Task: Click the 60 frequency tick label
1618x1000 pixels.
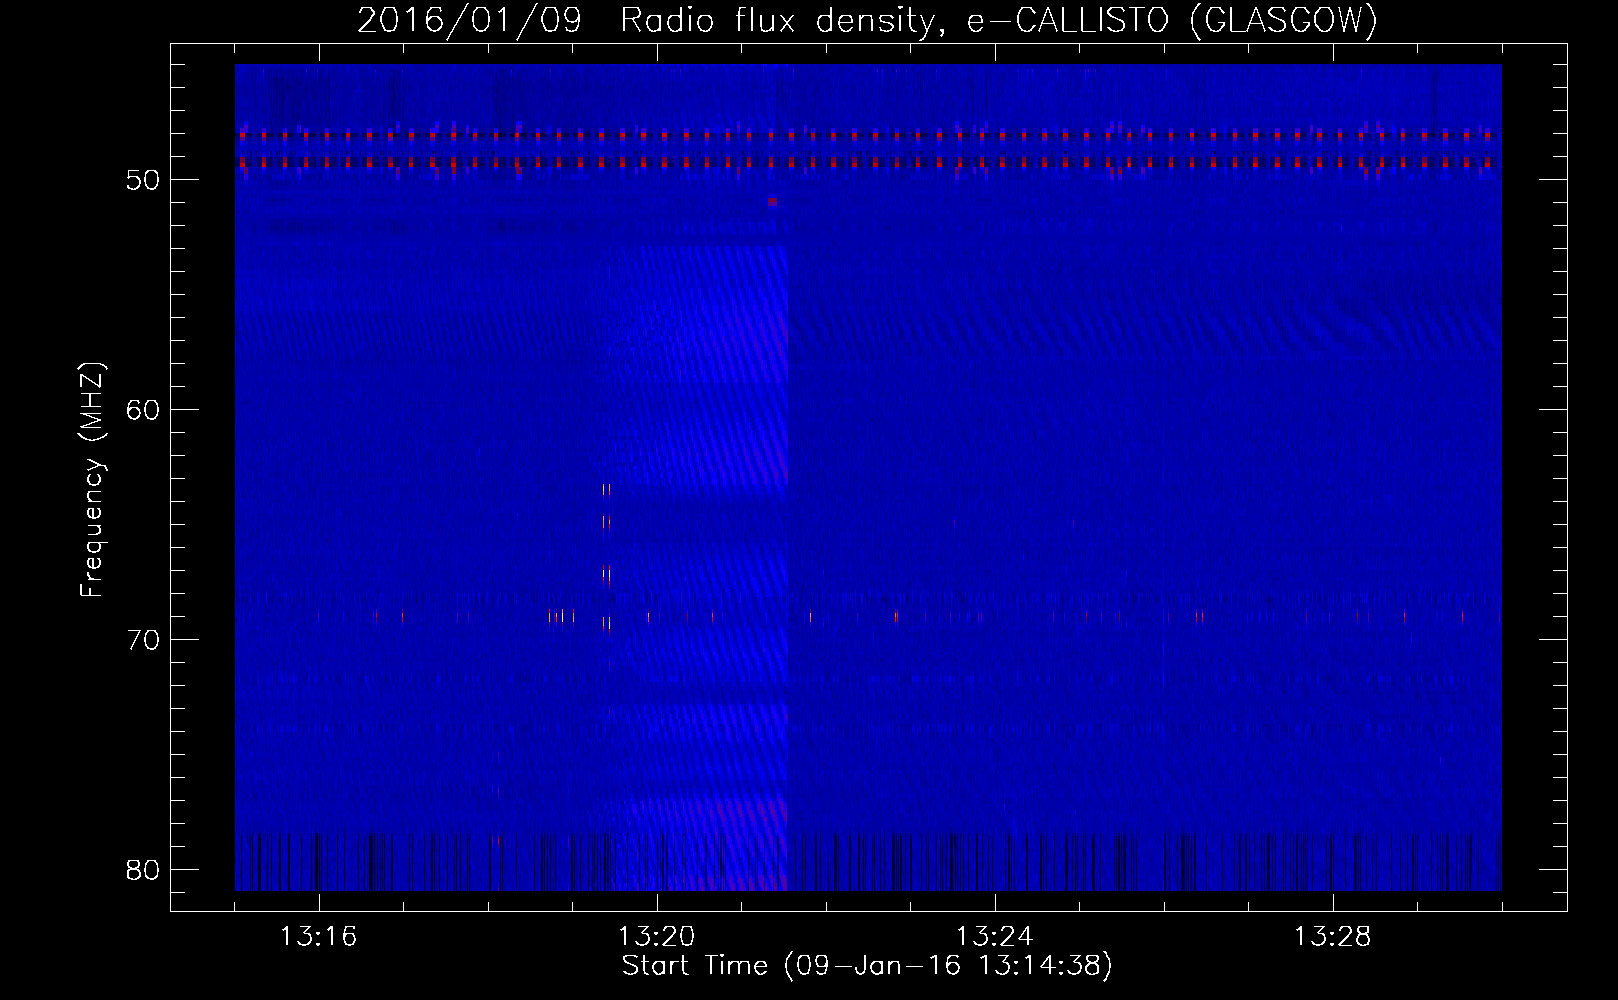Action: [x=144, y=411]
